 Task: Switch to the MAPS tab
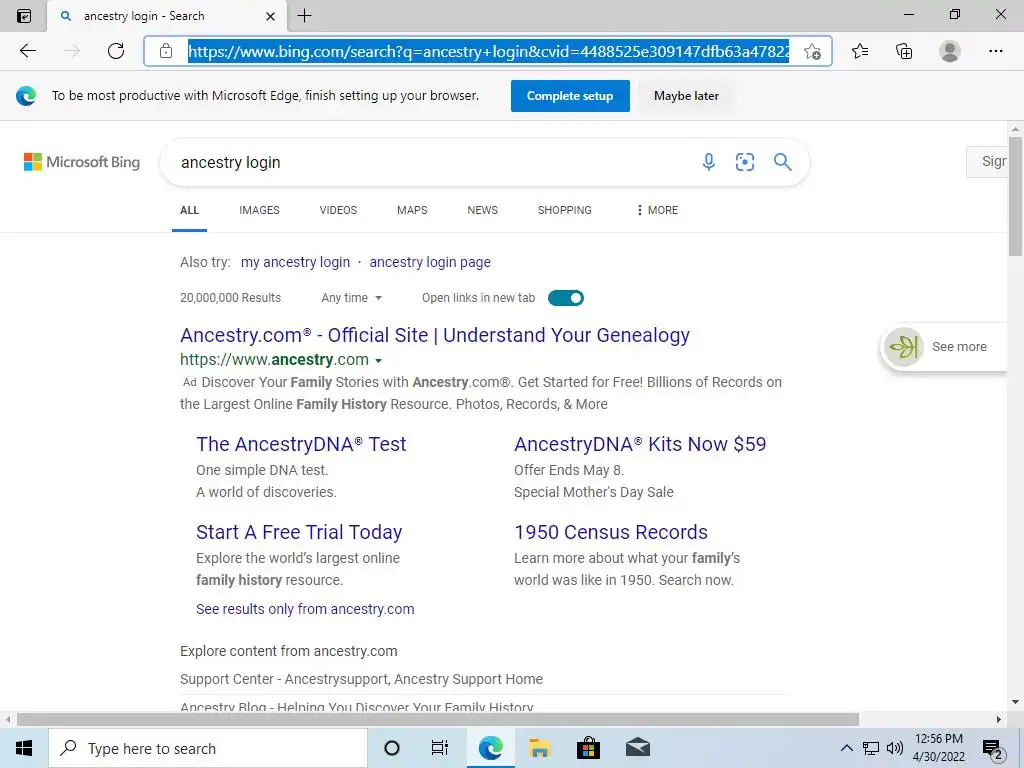(x=412, y=210)
